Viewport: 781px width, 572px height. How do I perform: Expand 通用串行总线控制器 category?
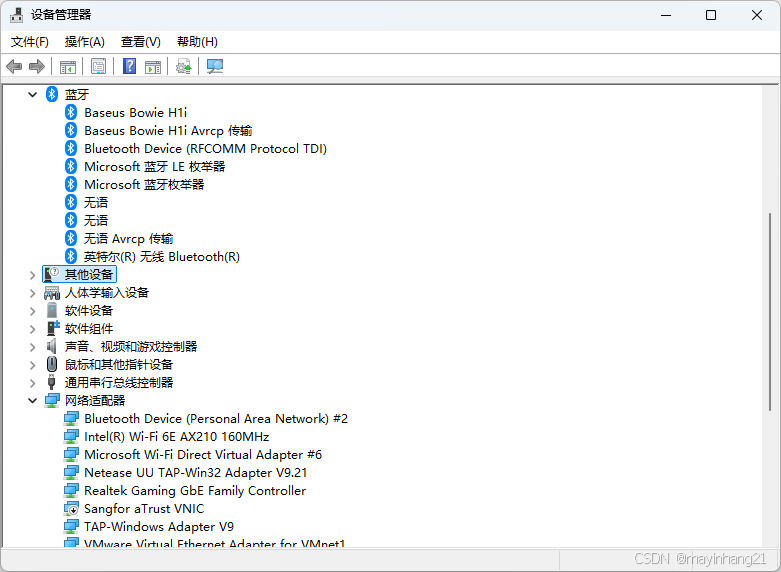(32, 383)
